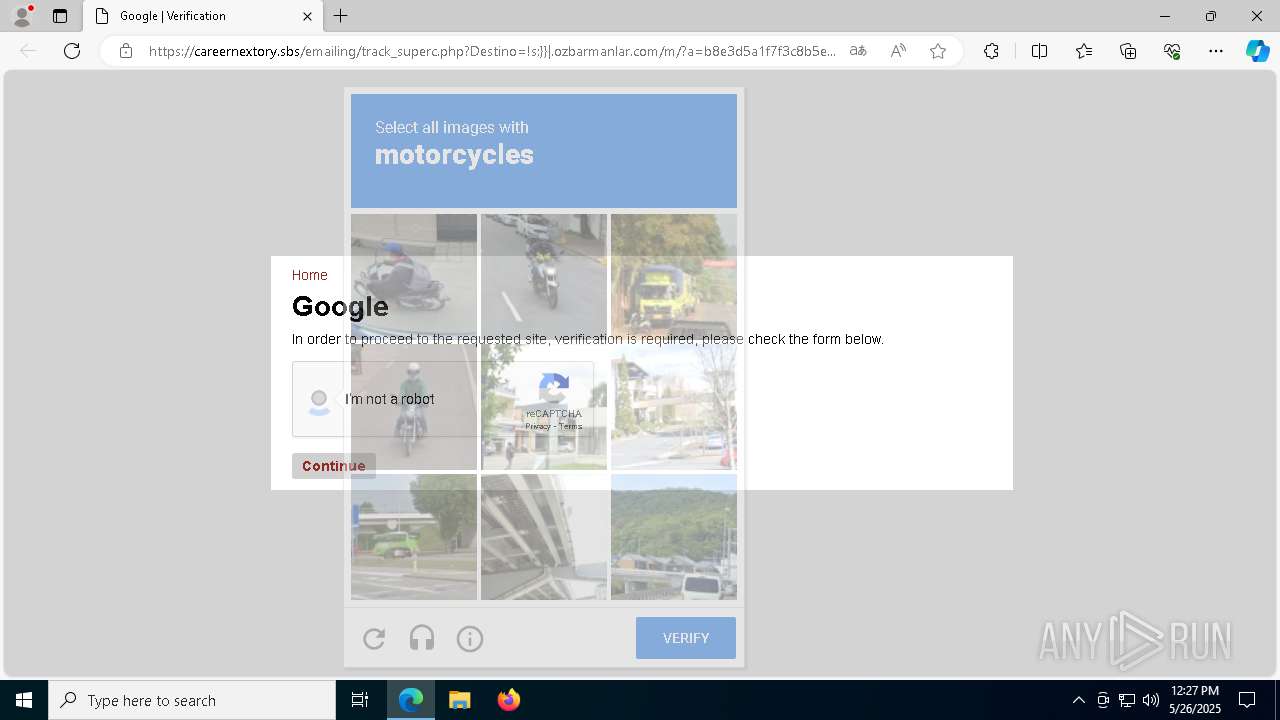Open the notification center

(1247, 700)
